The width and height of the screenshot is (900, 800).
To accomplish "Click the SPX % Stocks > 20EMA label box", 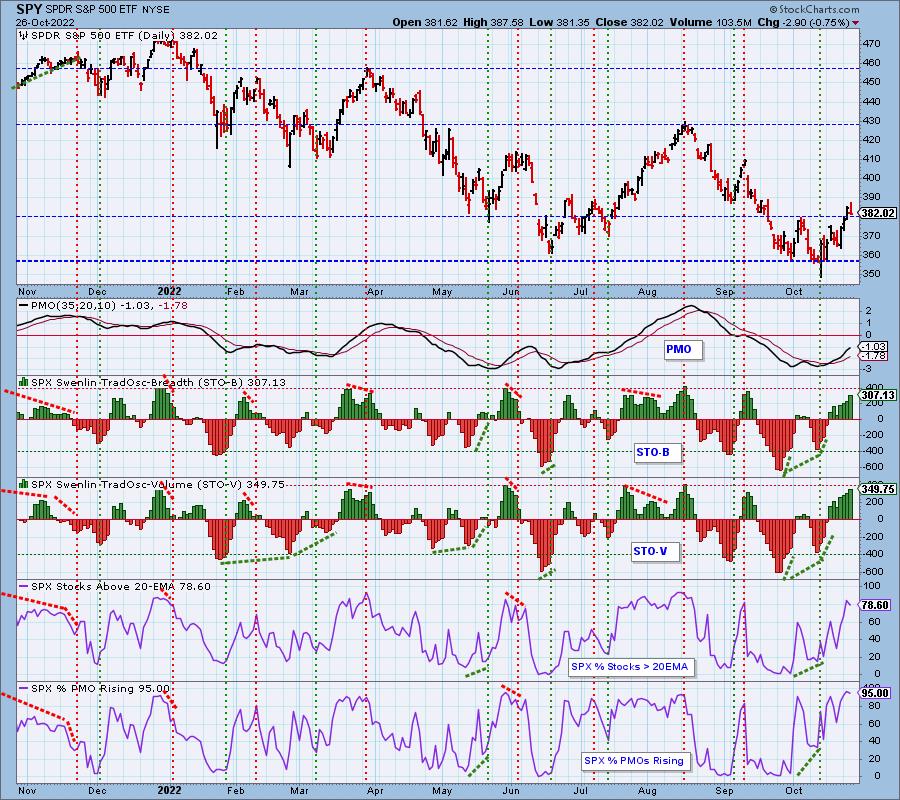I will tap(631, 667).
